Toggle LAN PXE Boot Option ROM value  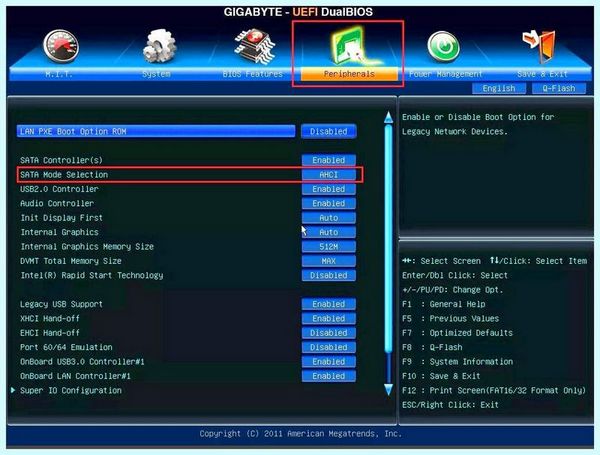[x=329, y=131]
